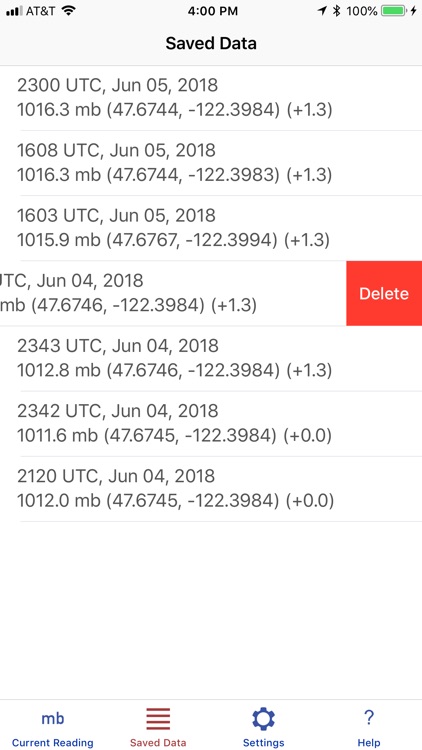Choose the 1011.6 mb reading row
This screenshot has width=422, height=750.
click(211, 424)
